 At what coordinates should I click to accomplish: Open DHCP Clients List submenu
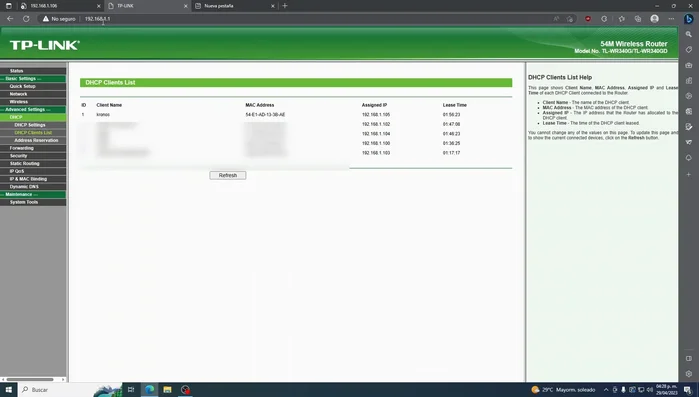(33, 133)
